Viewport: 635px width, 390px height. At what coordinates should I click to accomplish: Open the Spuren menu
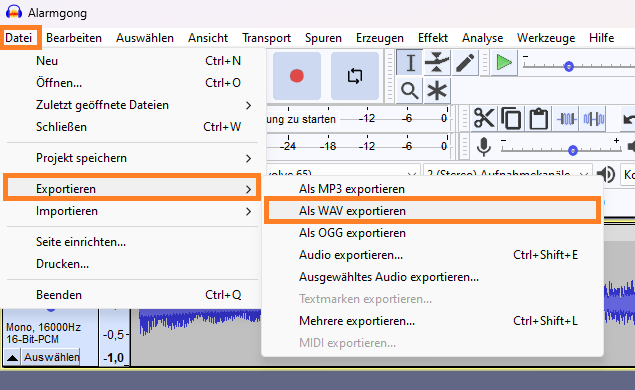point(323,38)
